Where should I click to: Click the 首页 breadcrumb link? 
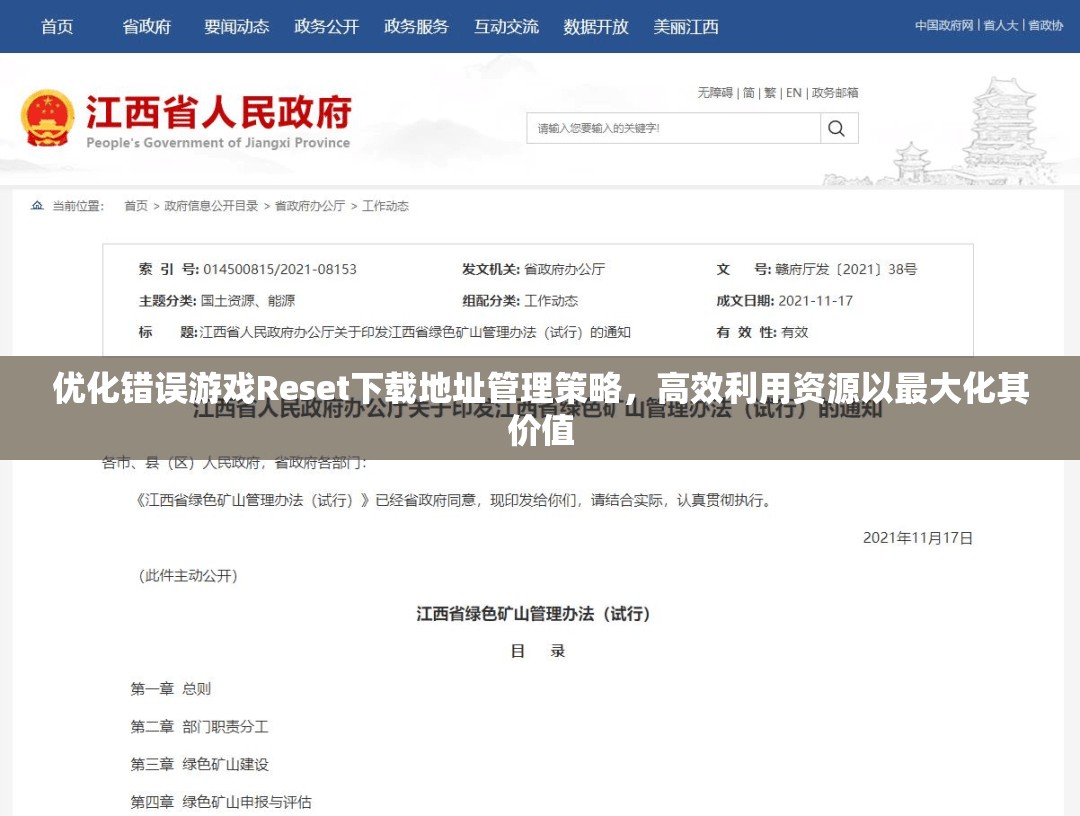tap(136, 206)
